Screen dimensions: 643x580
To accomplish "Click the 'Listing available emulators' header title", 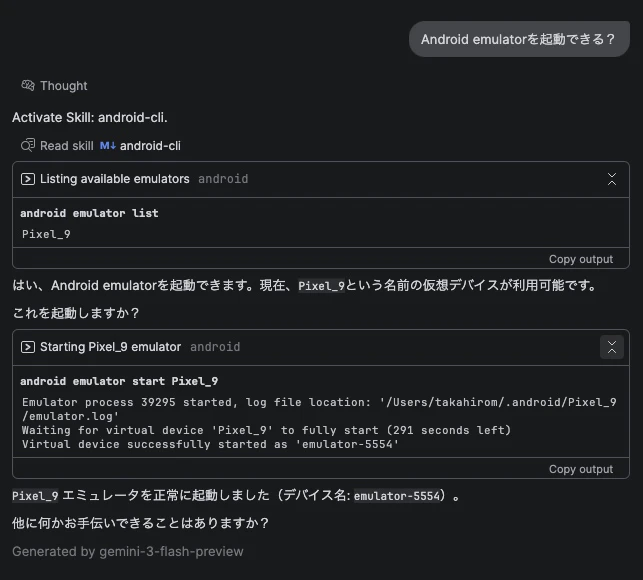I will click(115, 179).
